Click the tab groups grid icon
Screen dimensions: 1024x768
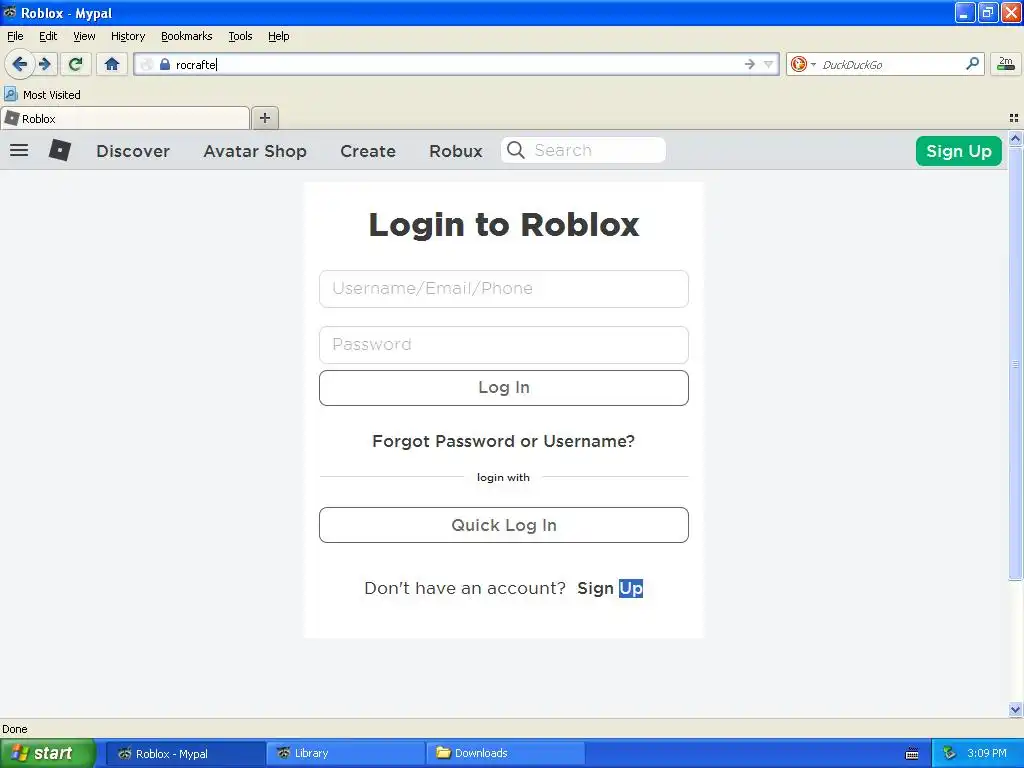point(1014,118)
